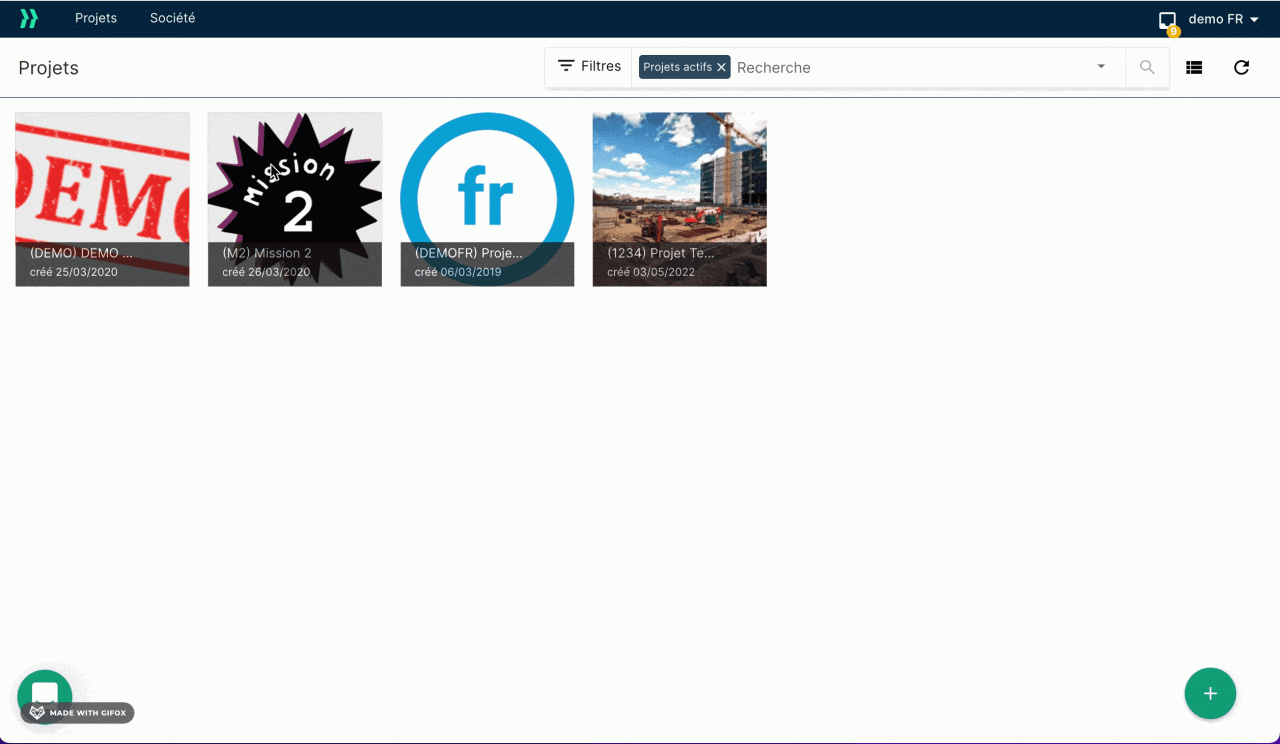Expand the demo FR account dropdown
Image resolution: width=1280 pixels, height=744 pixels.
pyautogui.click(x=1223, y=19)
